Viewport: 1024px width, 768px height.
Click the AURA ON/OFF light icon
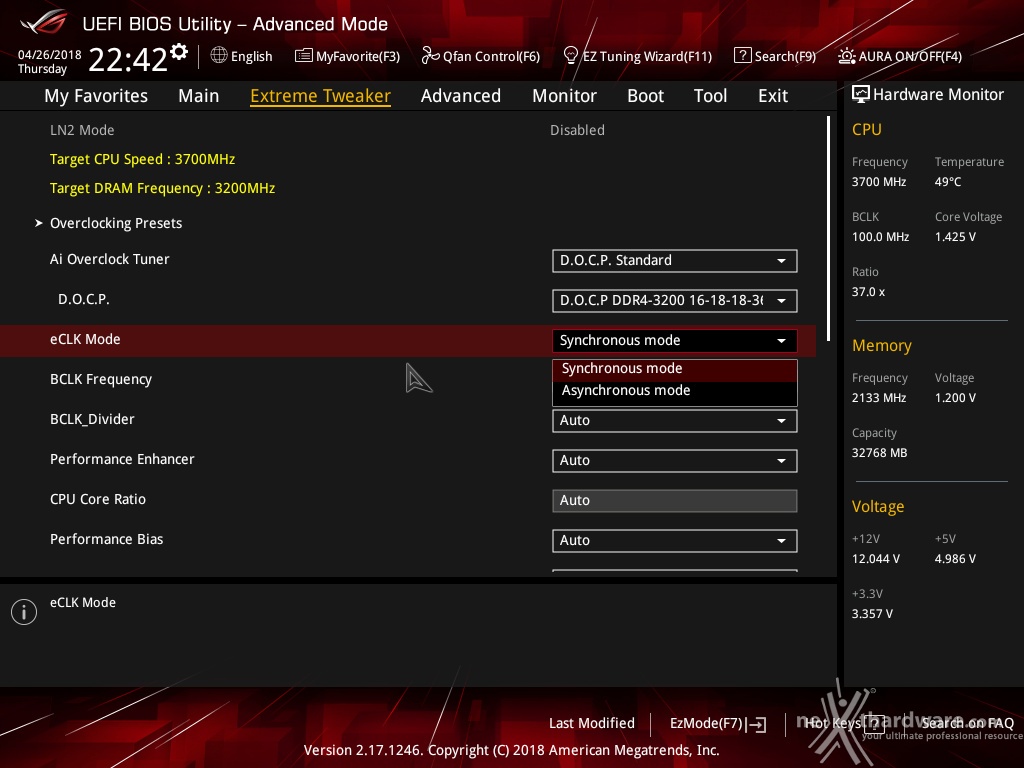[x=846, y=56]
